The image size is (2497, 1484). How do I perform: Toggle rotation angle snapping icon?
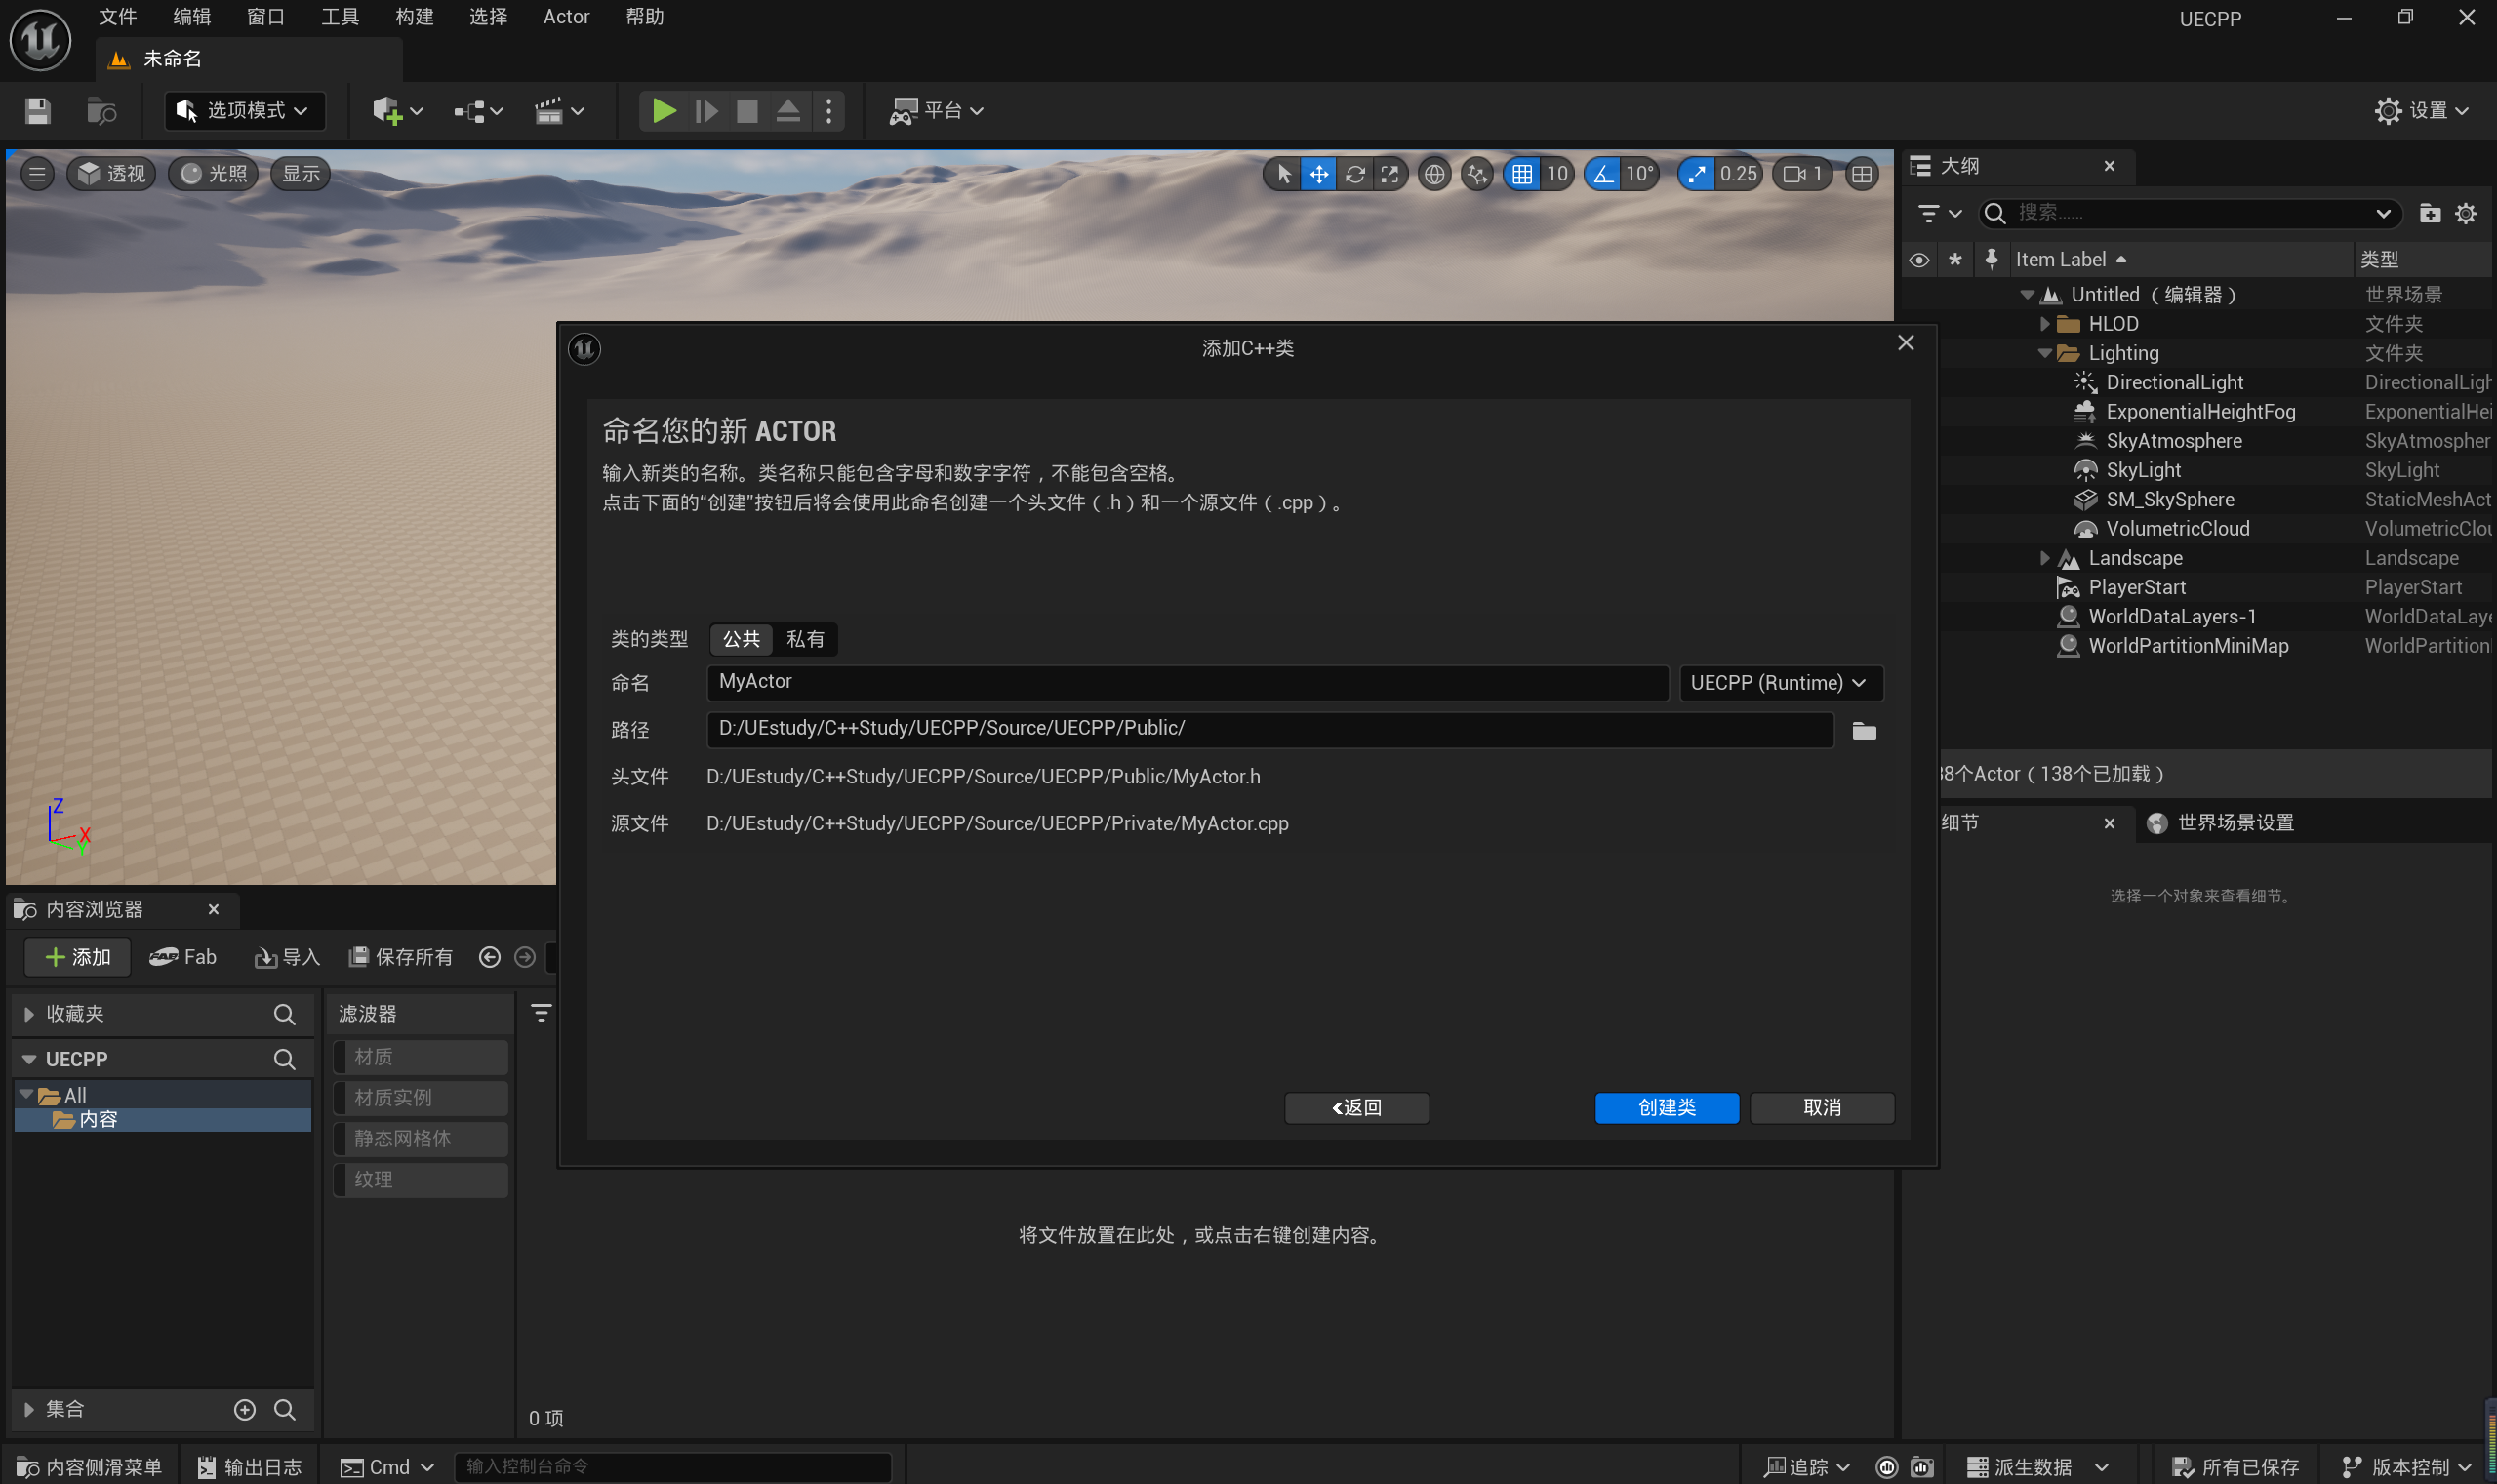coord(1603,174)
